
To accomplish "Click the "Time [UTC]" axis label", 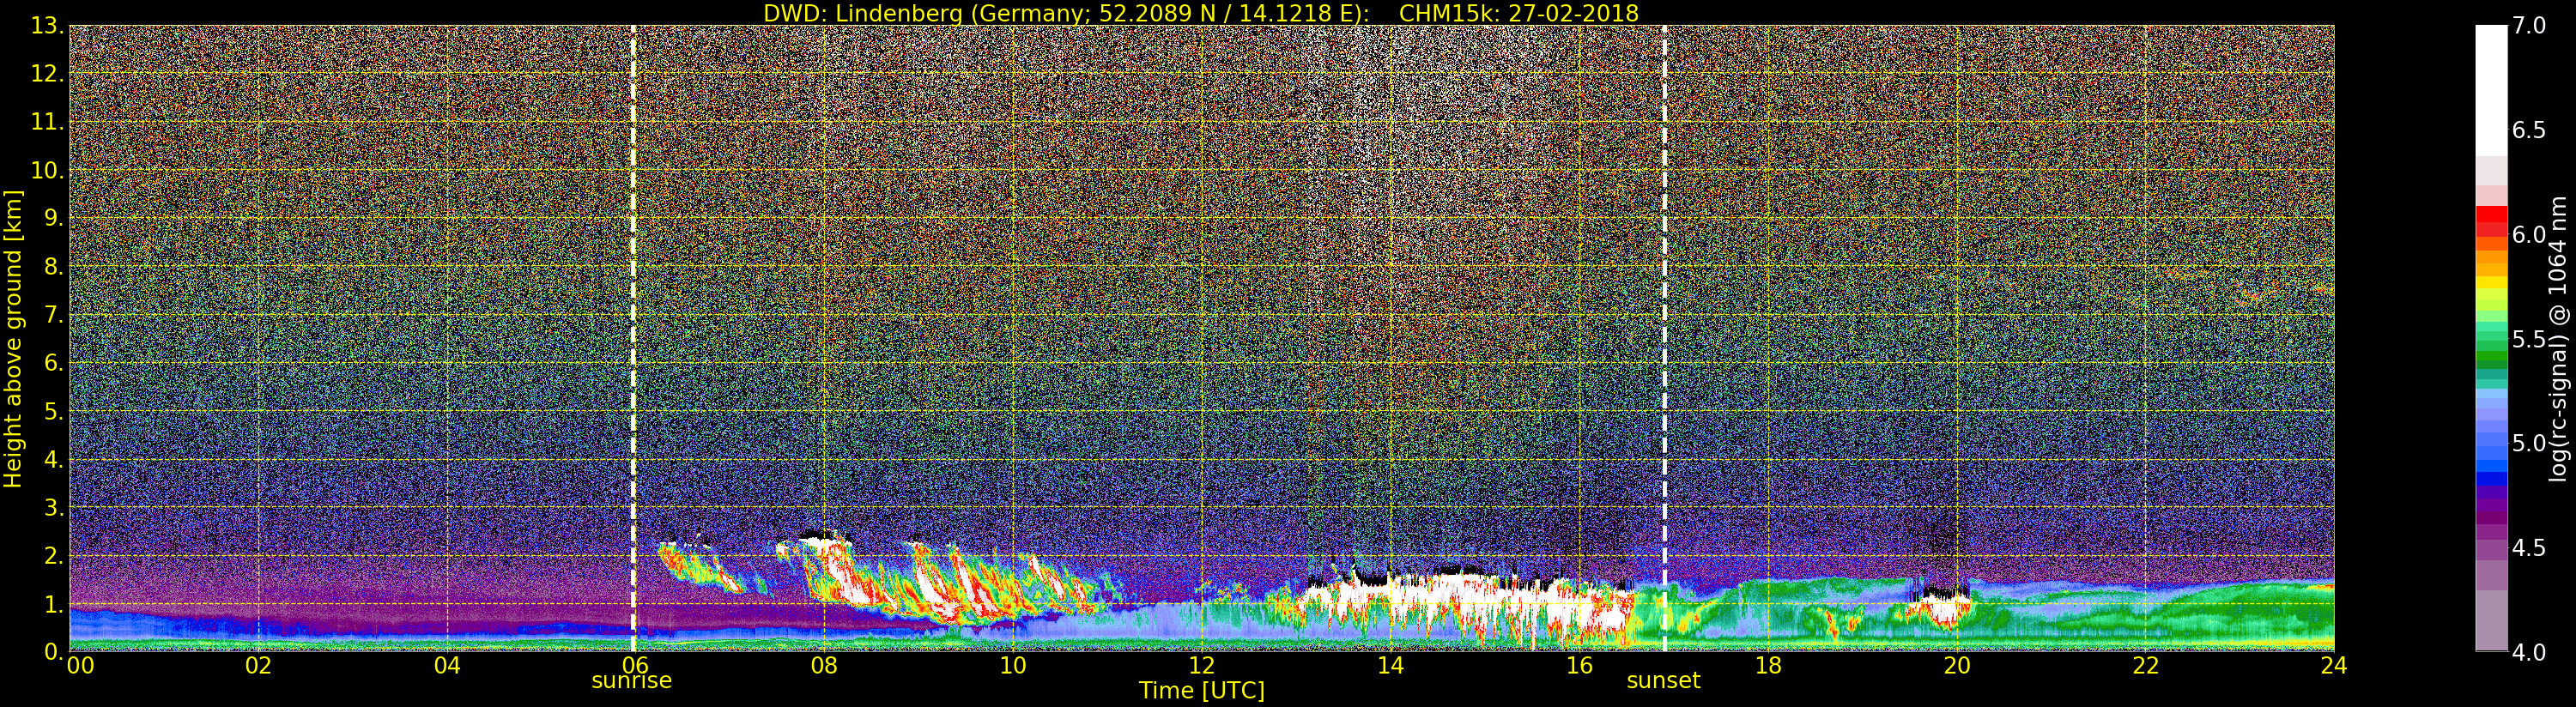I will tap(1202, 690).
